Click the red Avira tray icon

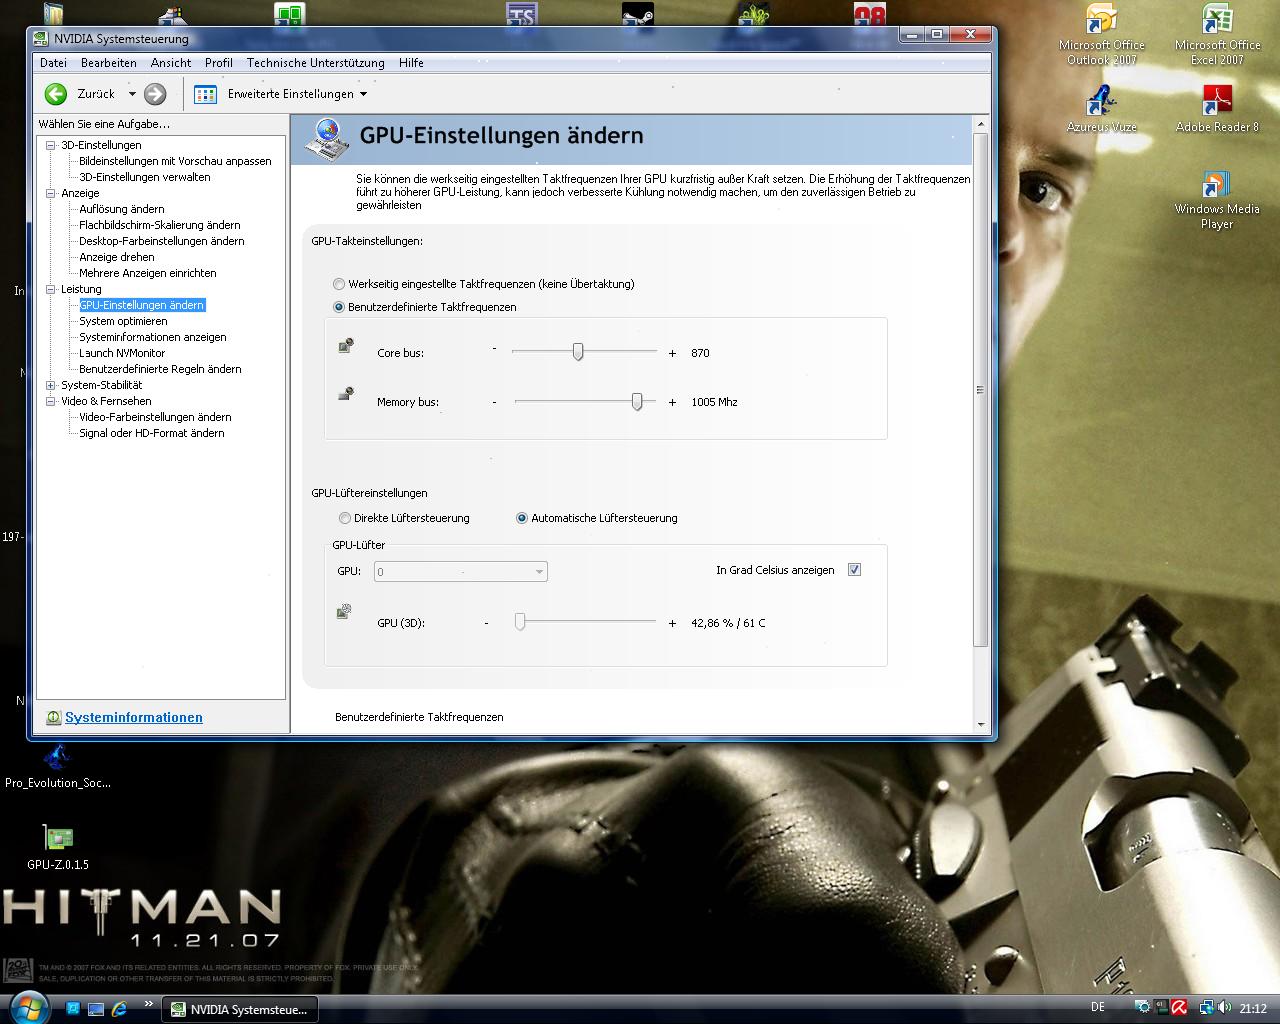pyautogui.click(x=1179, y=1008)
